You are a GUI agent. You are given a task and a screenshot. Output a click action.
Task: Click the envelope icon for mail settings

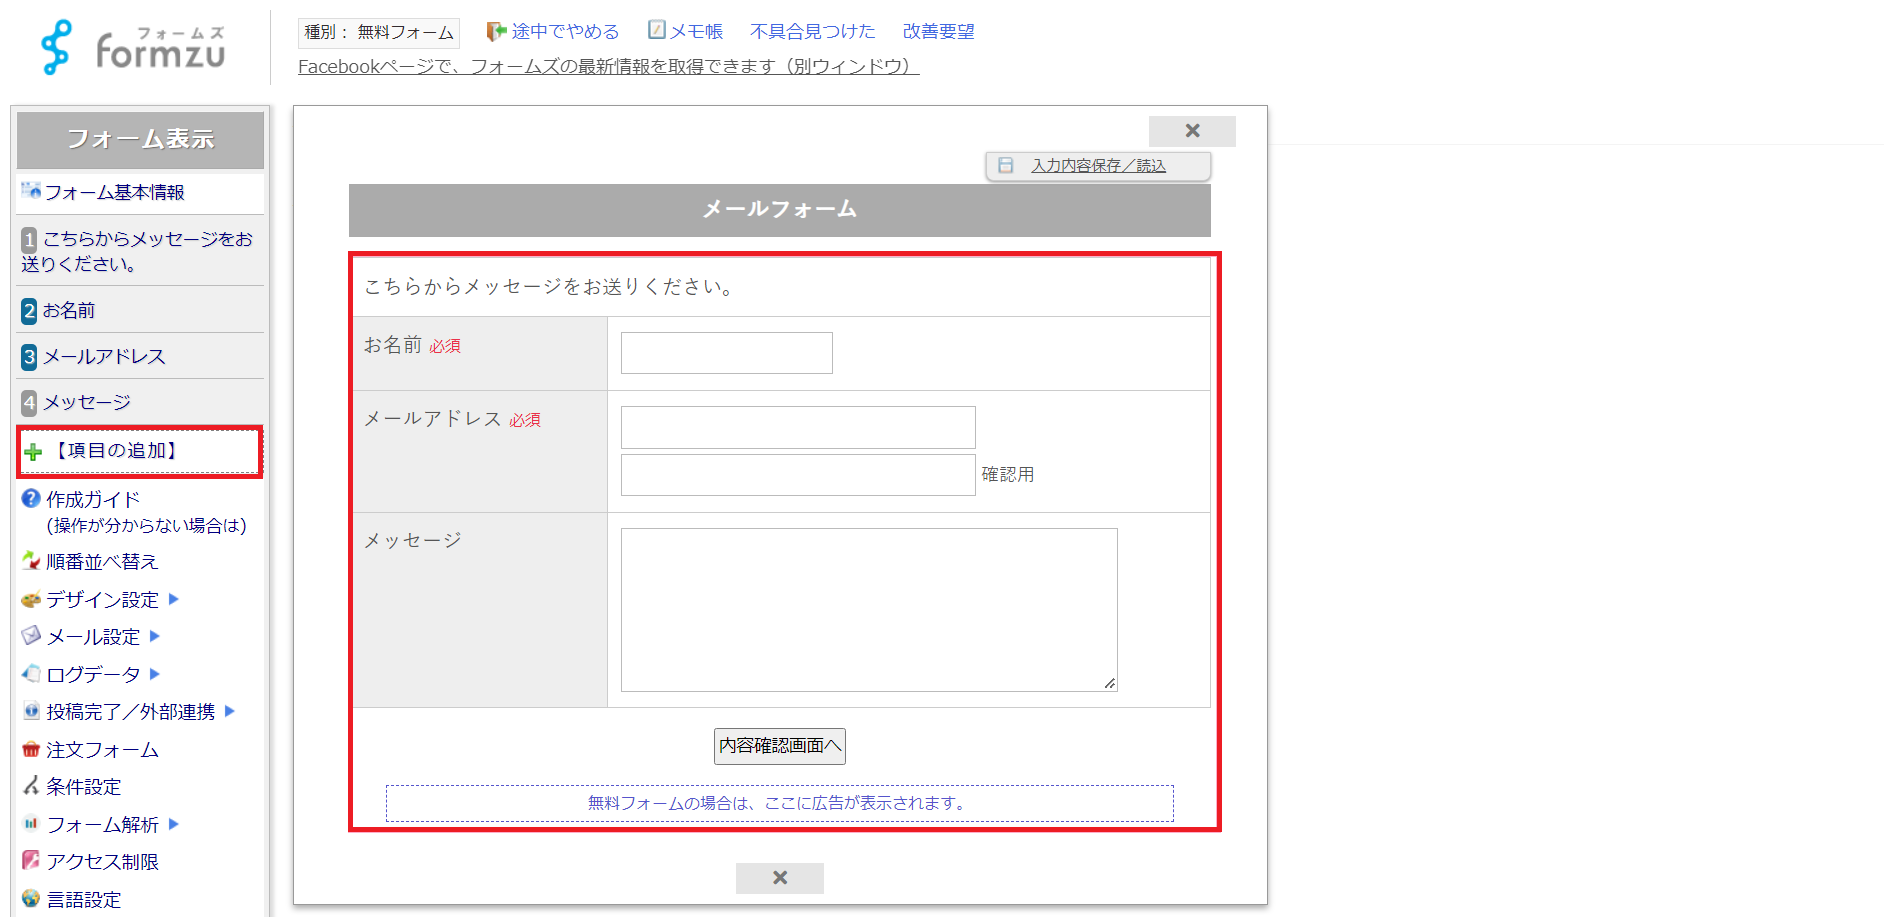pyautogui.click(x=31, y=636)
